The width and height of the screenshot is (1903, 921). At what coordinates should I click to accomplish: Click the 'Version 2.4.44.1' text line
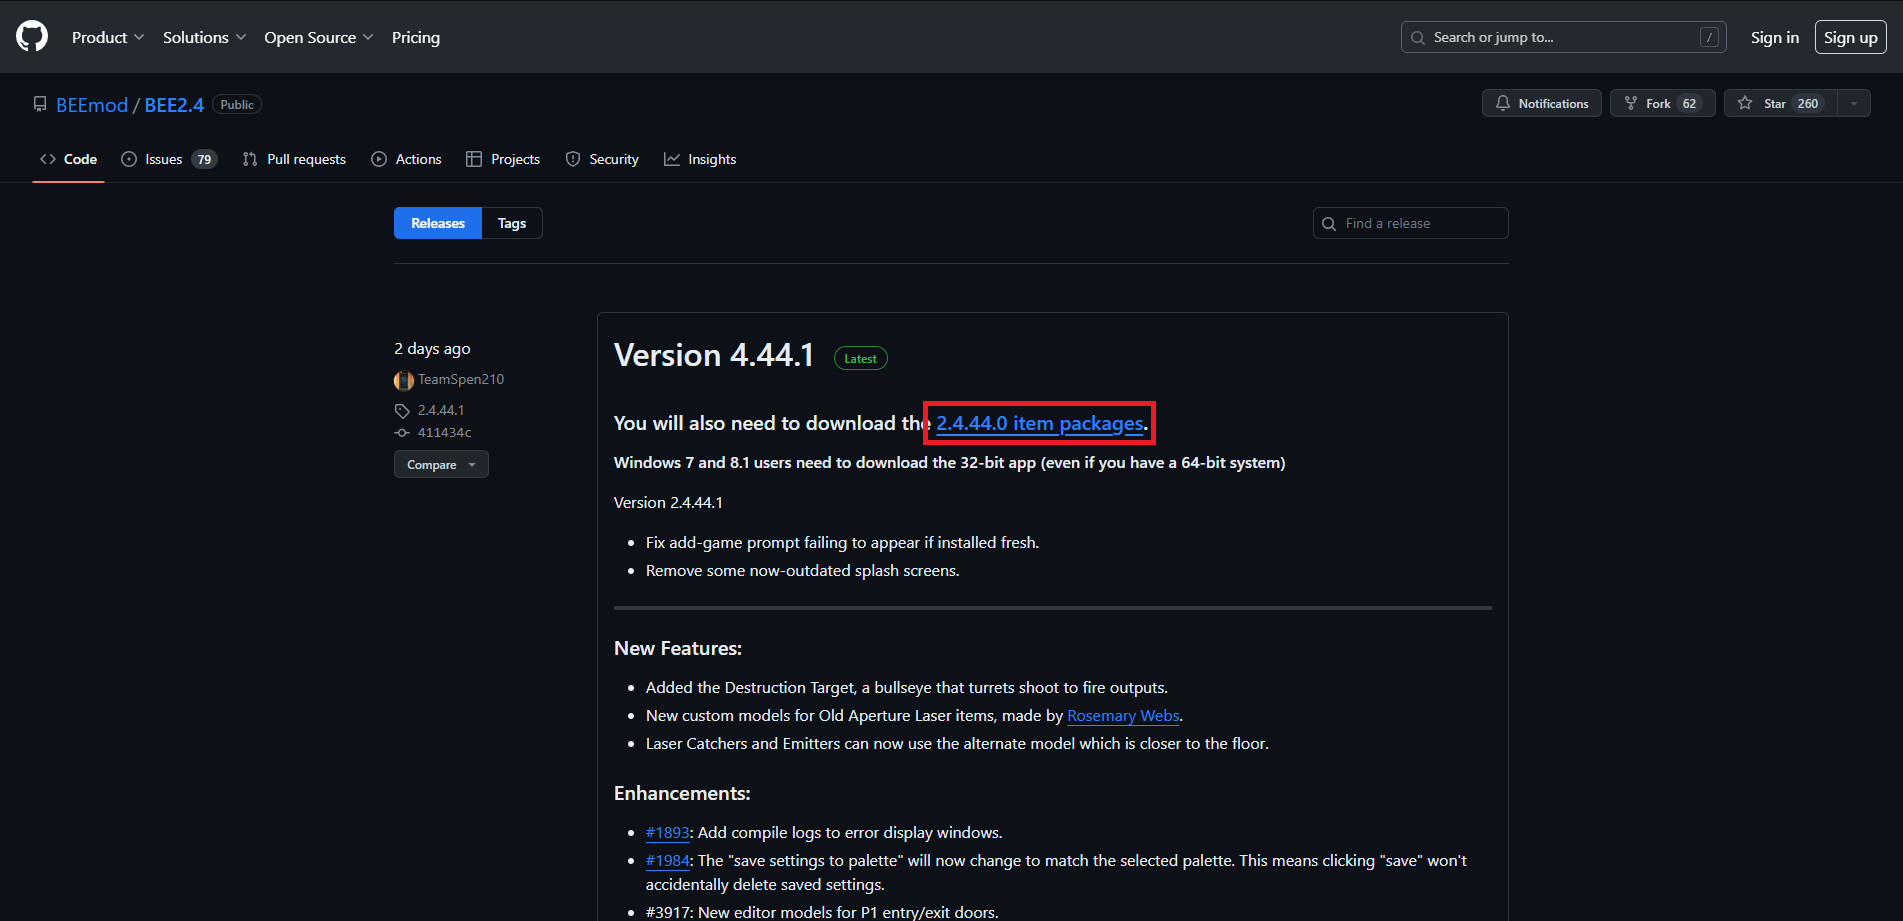click(668, 503)
